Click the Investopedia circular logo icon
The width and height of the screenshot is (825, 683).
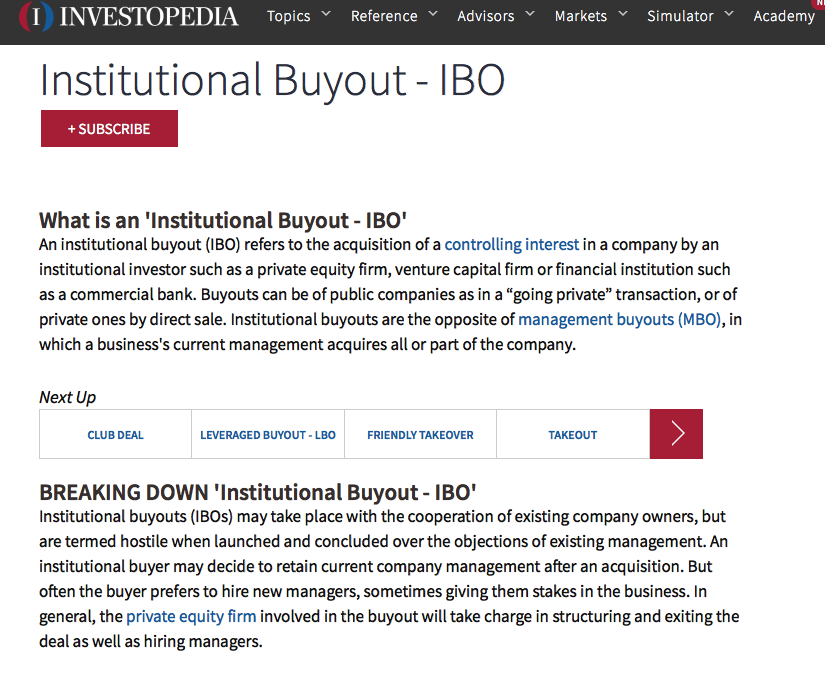(x=36, y=17)
